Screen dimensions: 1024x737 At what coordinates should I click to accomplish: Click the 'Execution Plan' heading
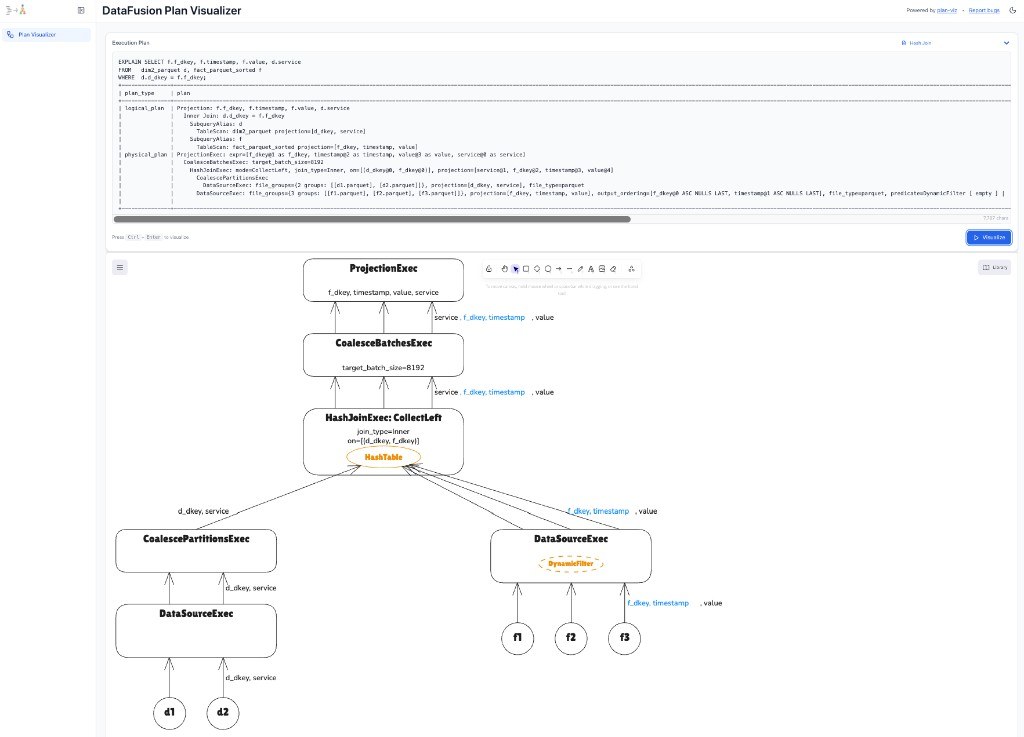[x=131, y=43]
